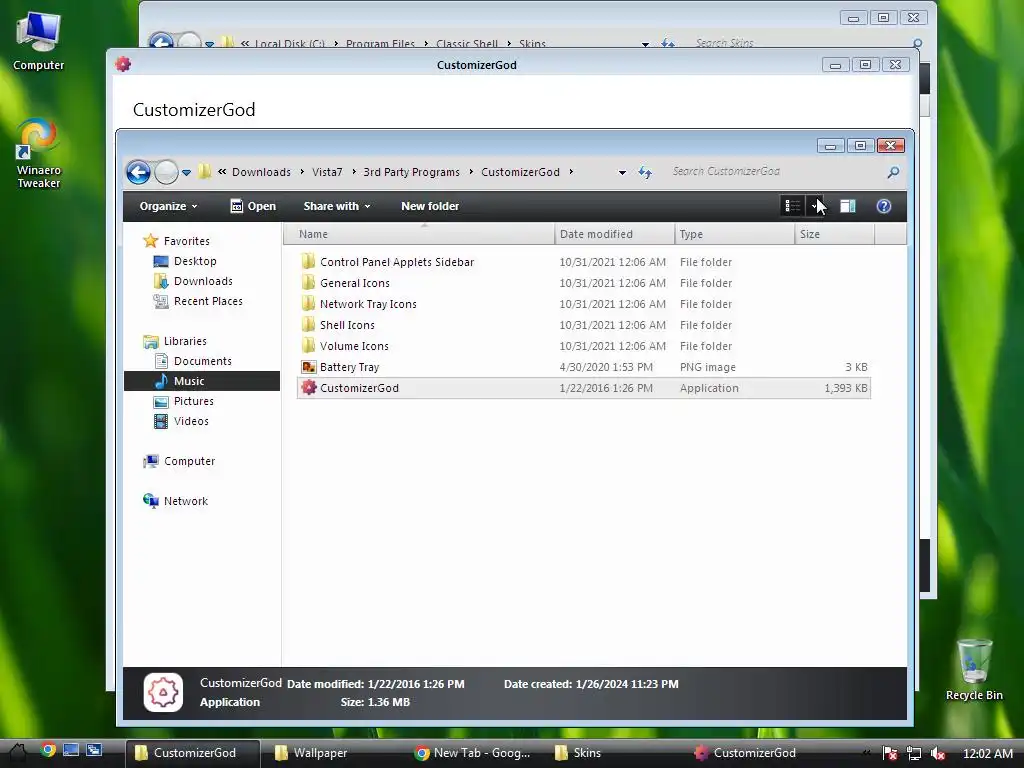Sort files by Name column header

419,234
